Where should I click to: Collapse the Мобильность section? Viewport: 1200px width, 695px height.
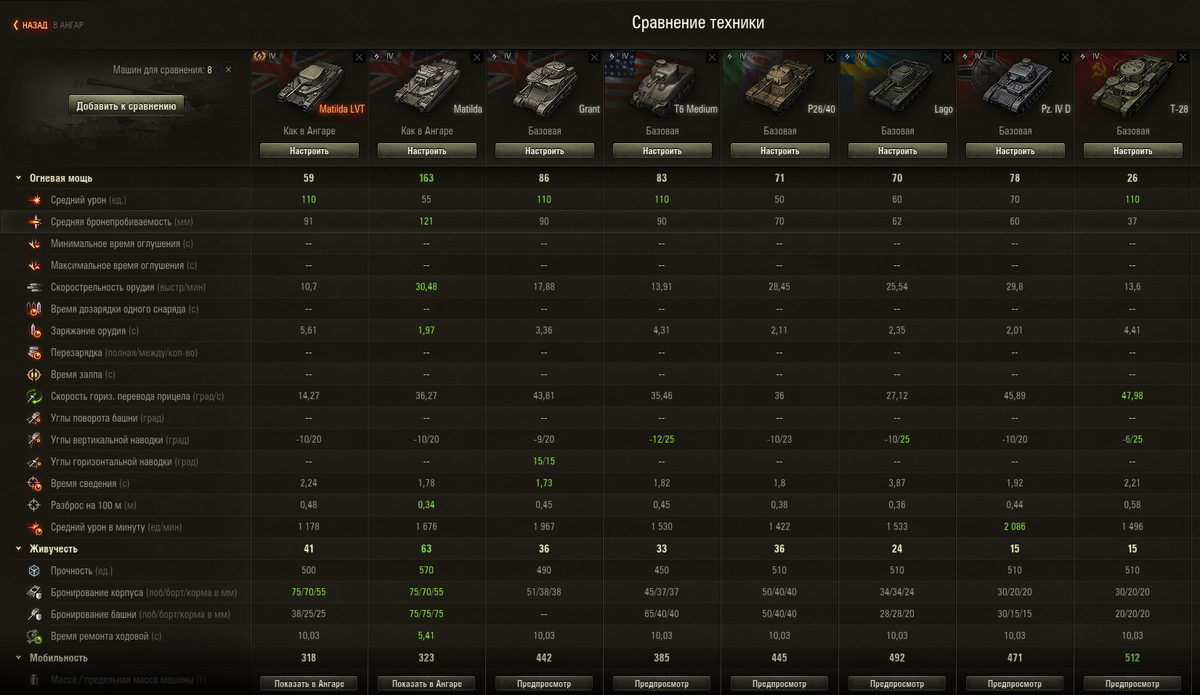point(17,658)
